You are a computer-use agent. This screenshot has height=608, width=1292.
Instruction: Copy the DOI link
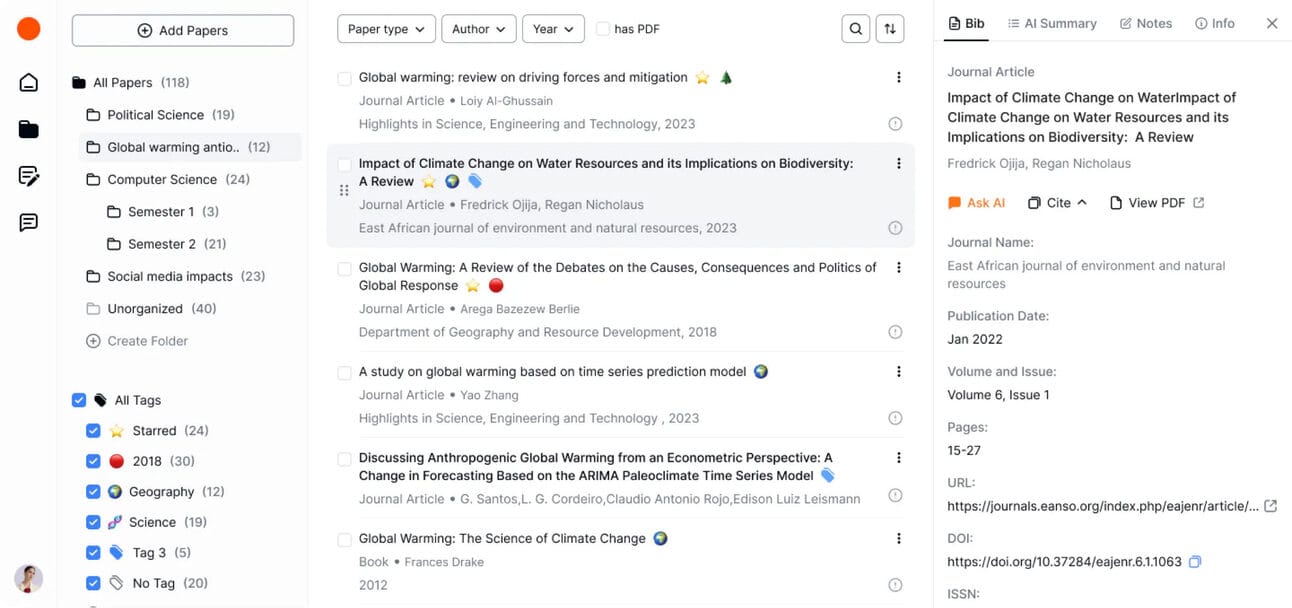coord(1195,562)
